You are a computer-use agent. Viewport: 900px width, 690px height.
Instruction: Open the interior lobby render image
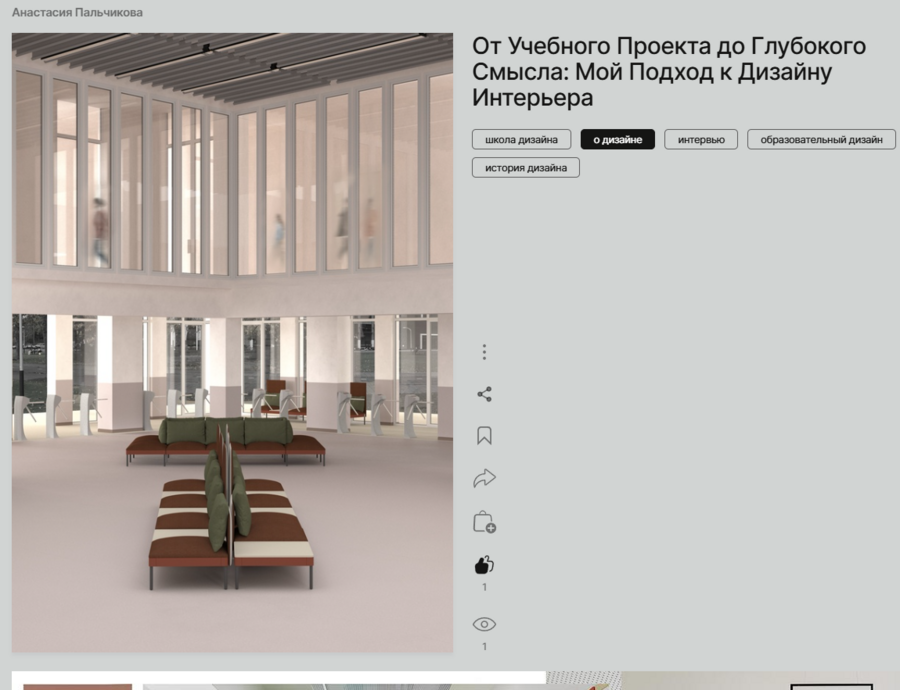click(x=232, y=343)
